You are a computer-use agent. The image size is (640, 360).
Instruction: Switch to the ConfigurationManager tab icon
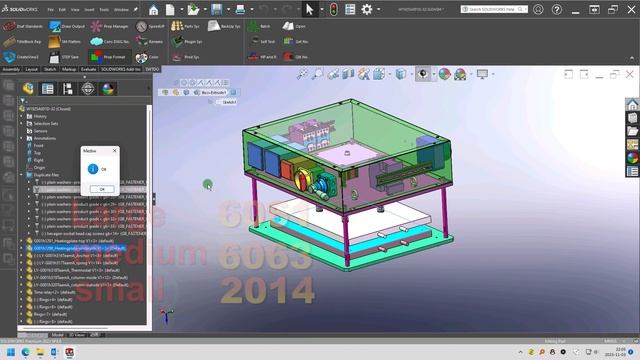[68, 89]
